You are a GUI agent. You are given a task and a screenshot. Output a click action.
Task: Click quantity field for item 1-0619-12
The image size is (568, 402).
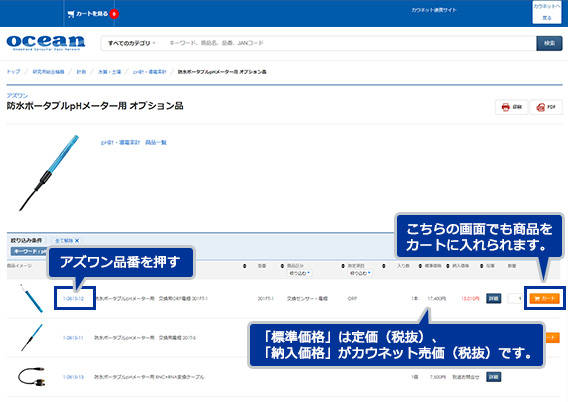(x=515, y=298)
